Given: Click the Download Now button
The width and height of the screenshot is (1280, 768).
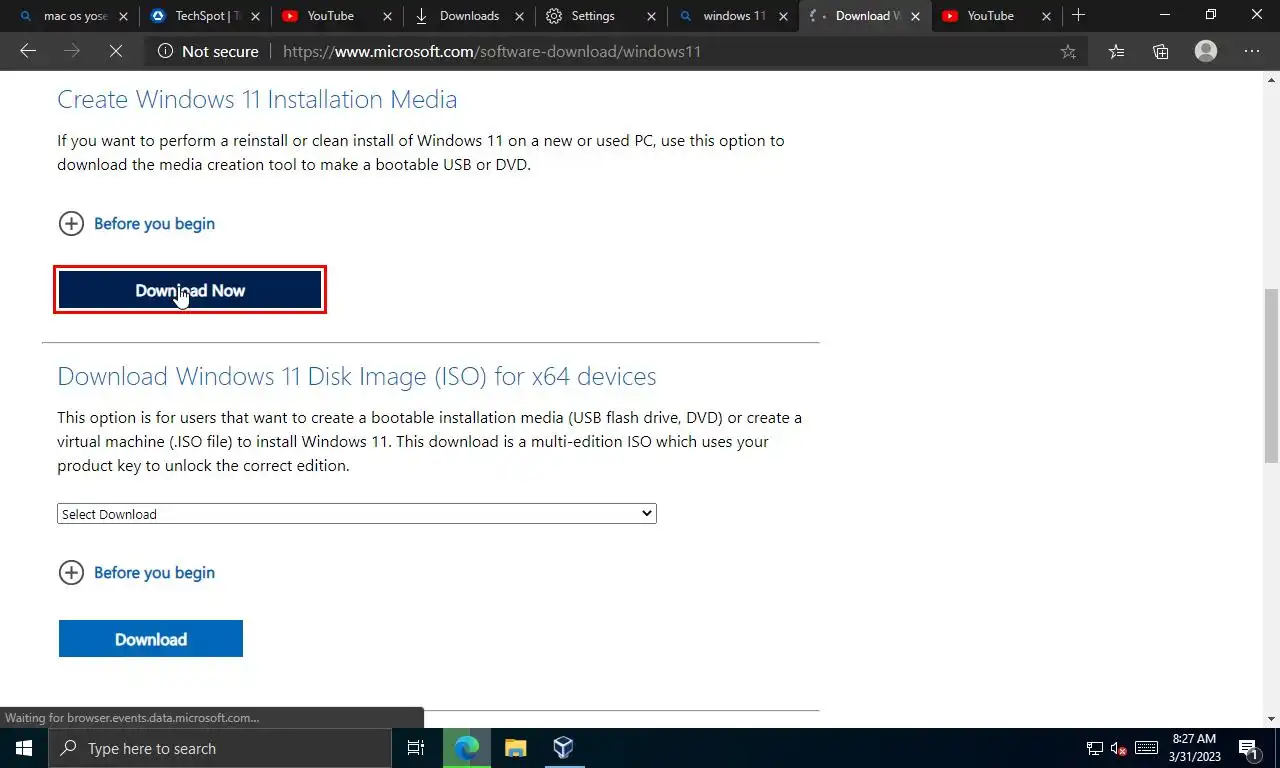Looking at the screenshot, I should click(x=190, y=290).
